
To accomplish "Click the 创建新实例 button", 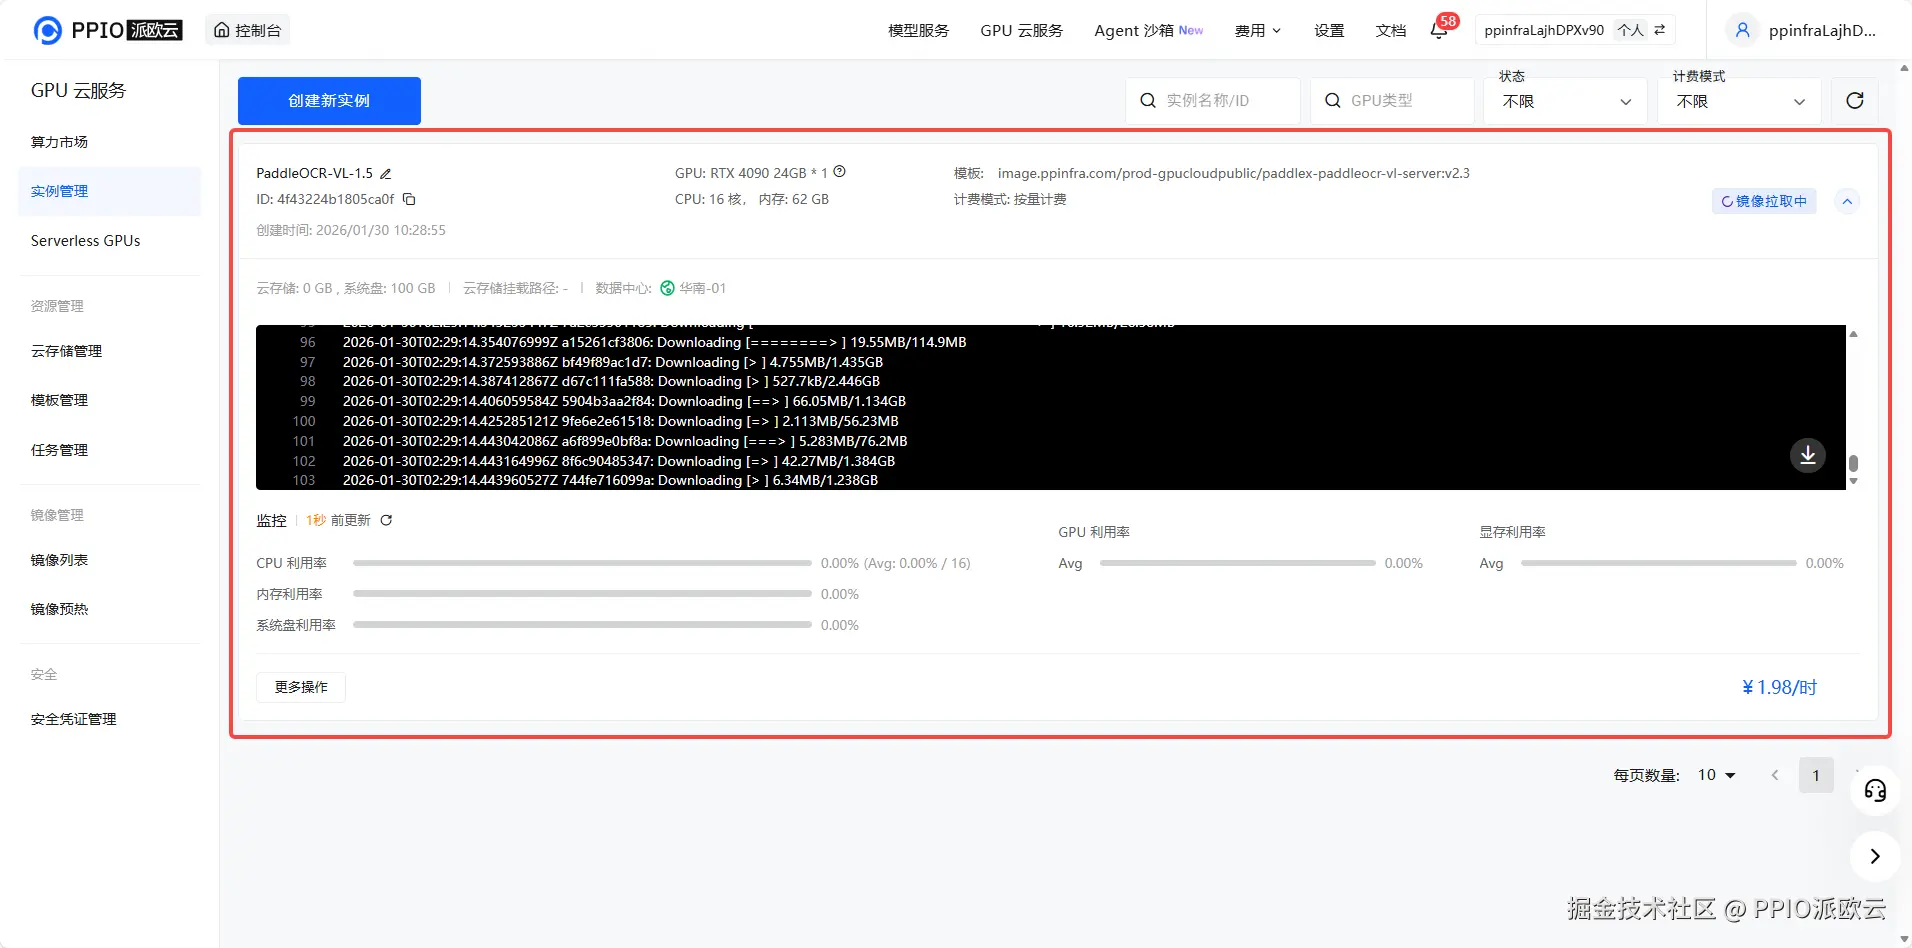I will point(329,101).
